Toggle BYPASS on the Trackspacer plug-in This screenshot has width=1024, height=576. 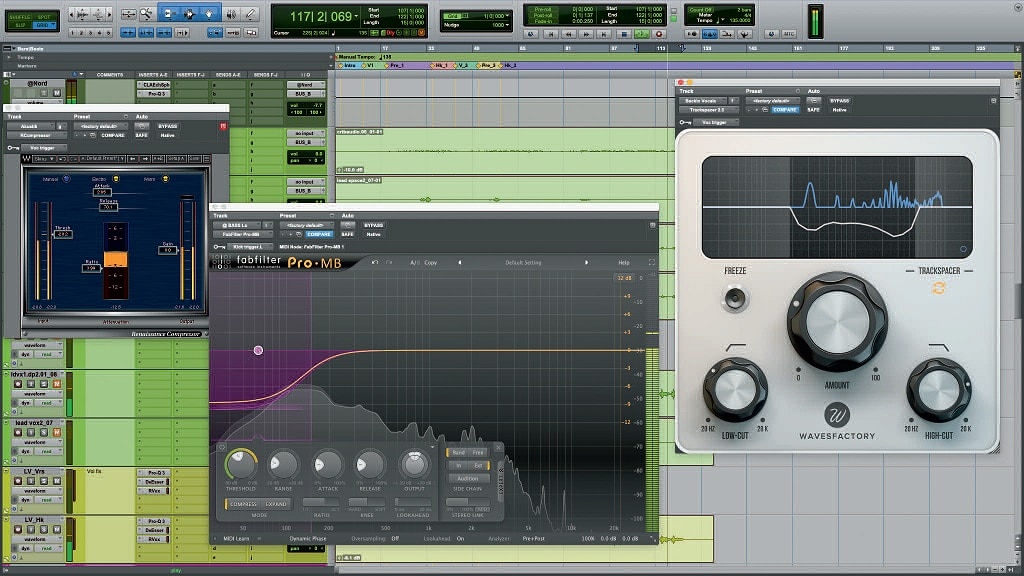840,101
